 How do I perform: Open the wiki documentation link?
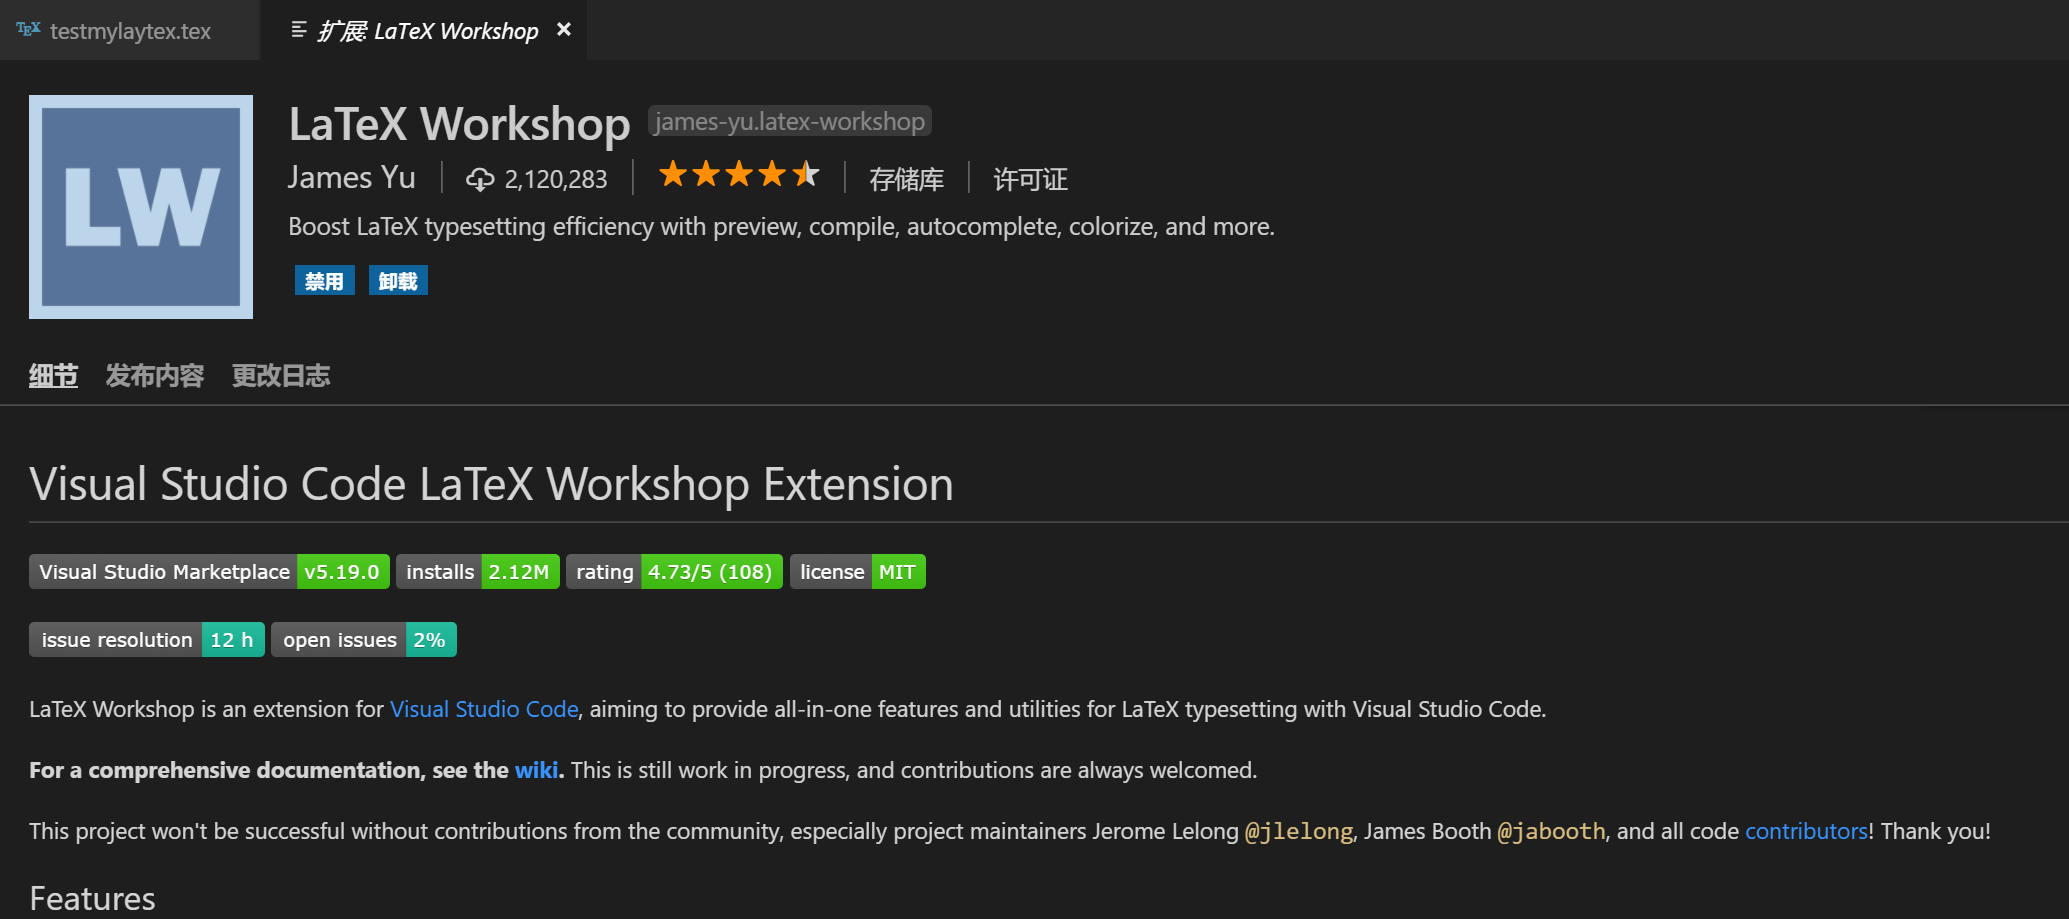click(536, 770)
